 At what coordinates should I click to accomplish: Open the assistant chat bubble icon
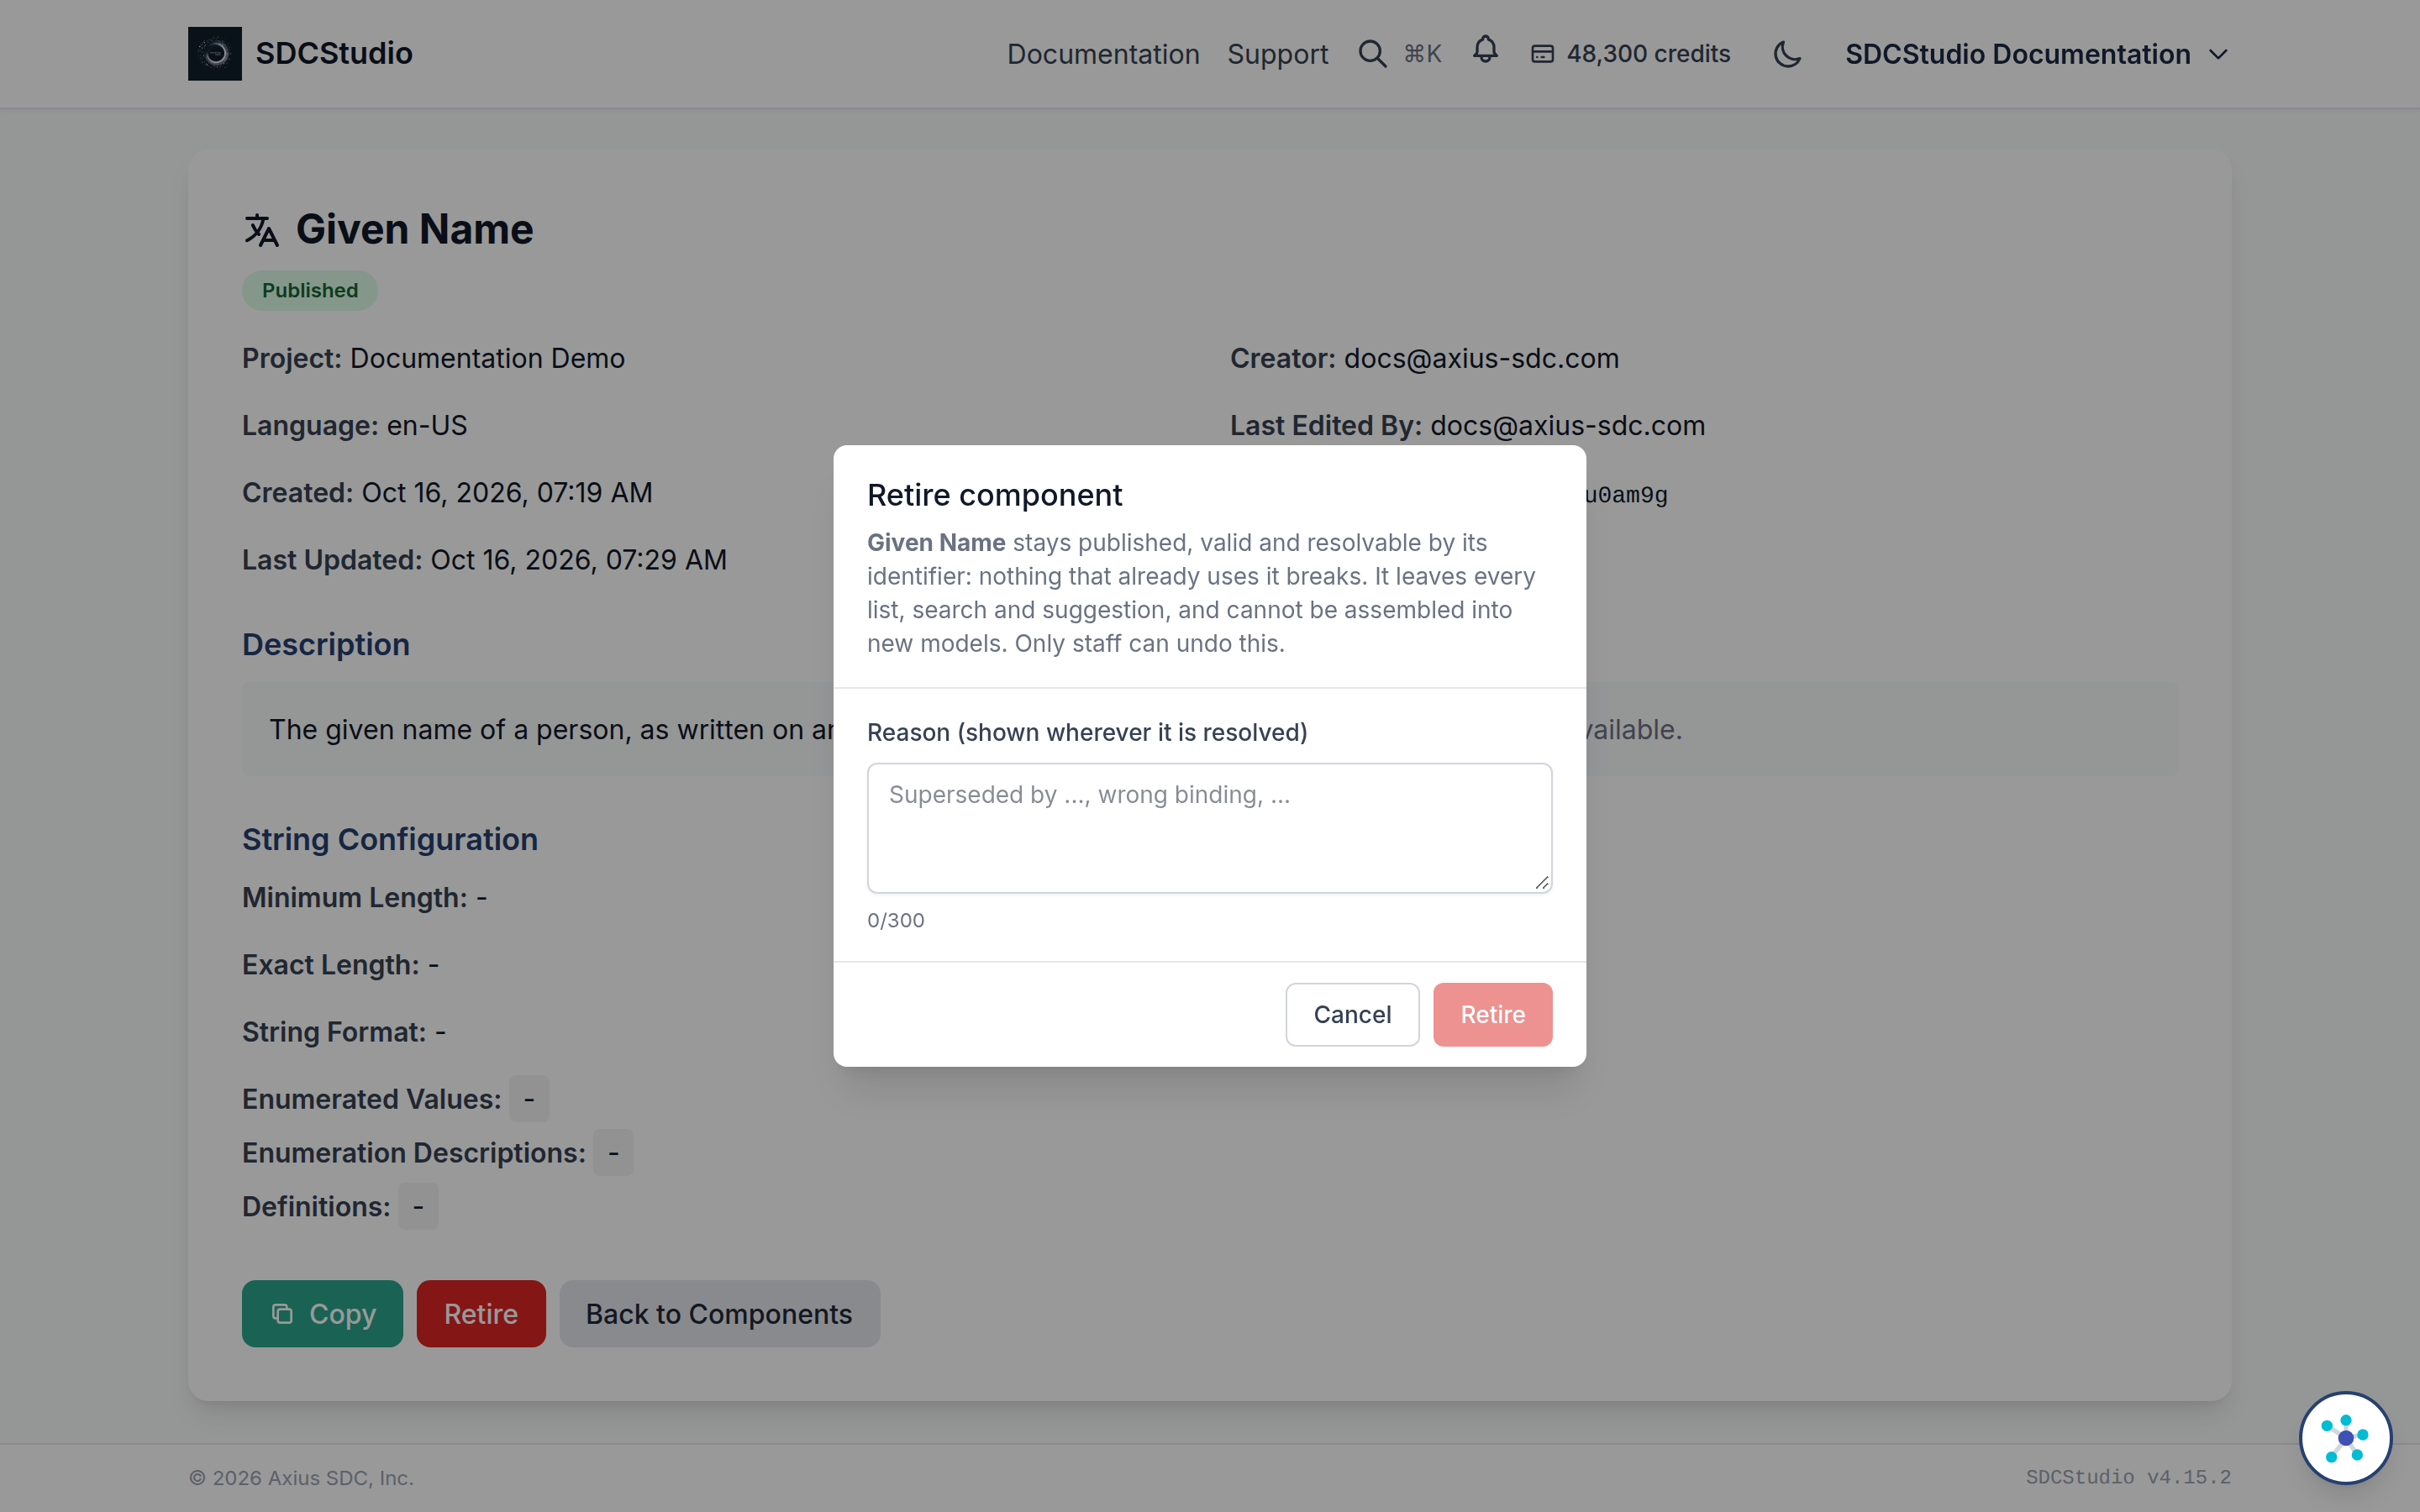tap(2345, 1438)
